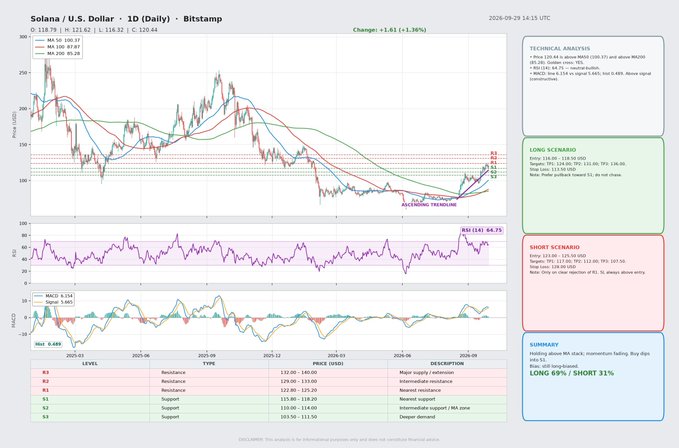Click the "Nearest resistance" description

pos(420,390)
